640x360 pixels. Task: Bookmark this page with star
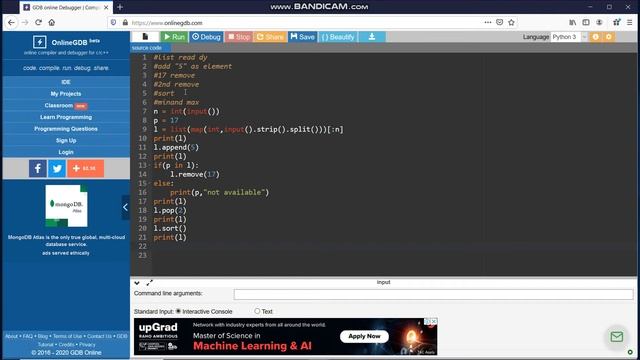pyautogui.click(x=511, y=22)
